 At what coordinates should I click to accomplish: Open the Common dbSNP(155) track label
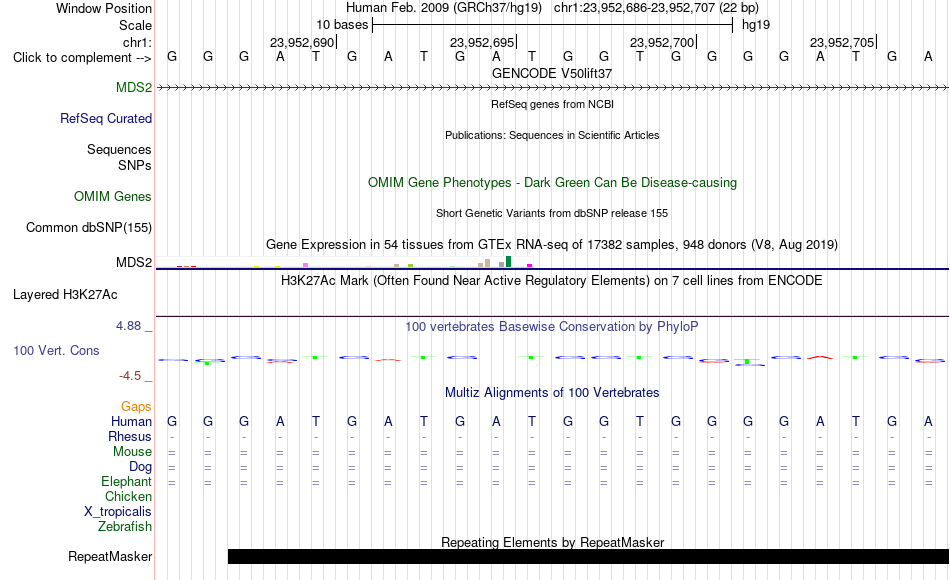(x=89, y=227)
